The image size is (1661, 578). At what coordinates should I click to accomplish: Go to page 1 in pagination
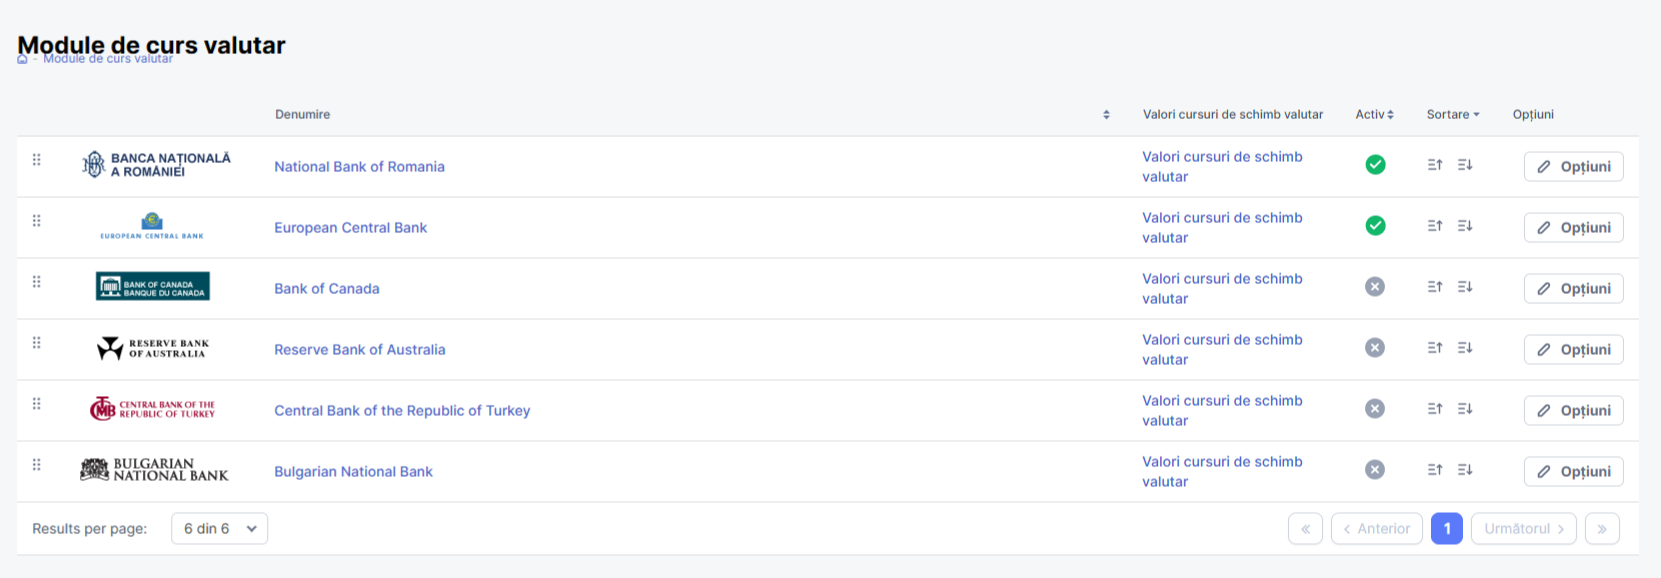coord(1447,529)
